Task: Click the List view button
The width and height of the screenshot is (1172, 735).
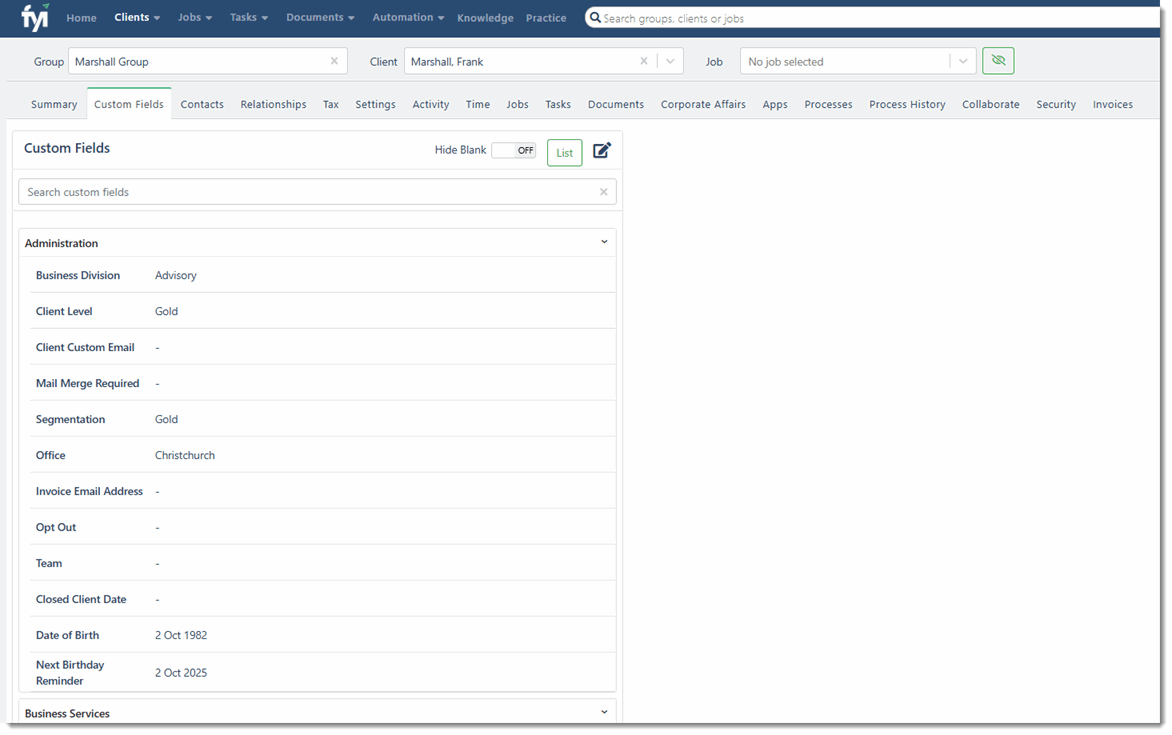Action: pos(564,153)
